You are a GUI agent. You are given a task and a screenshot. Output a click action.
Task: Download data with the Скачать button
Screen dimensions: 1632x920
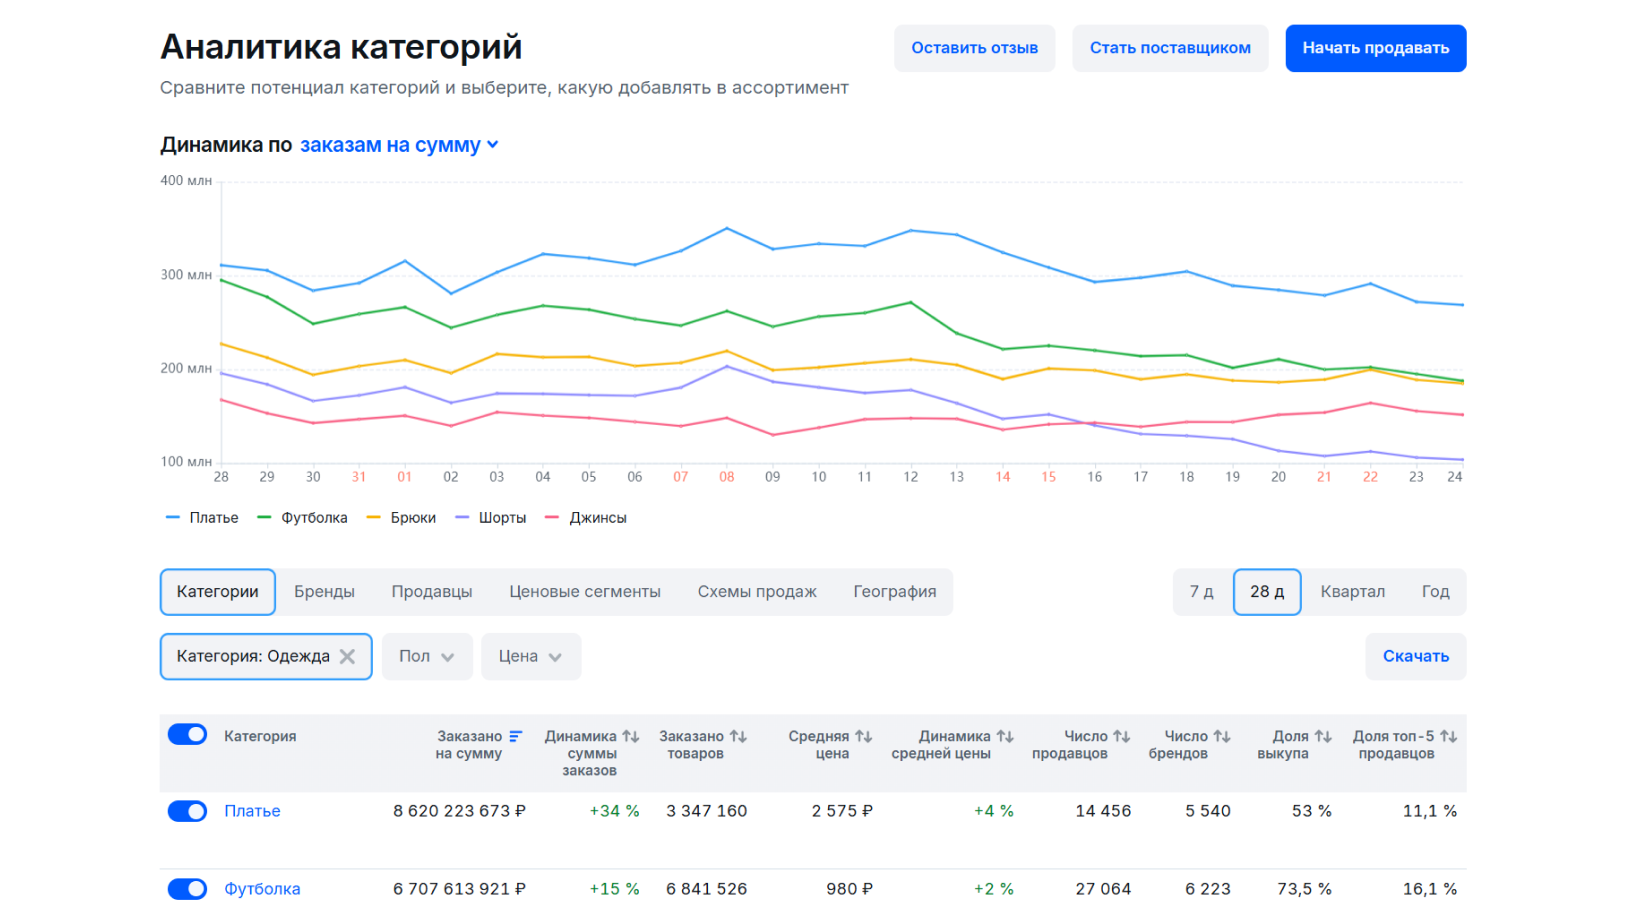(1415, 657)
